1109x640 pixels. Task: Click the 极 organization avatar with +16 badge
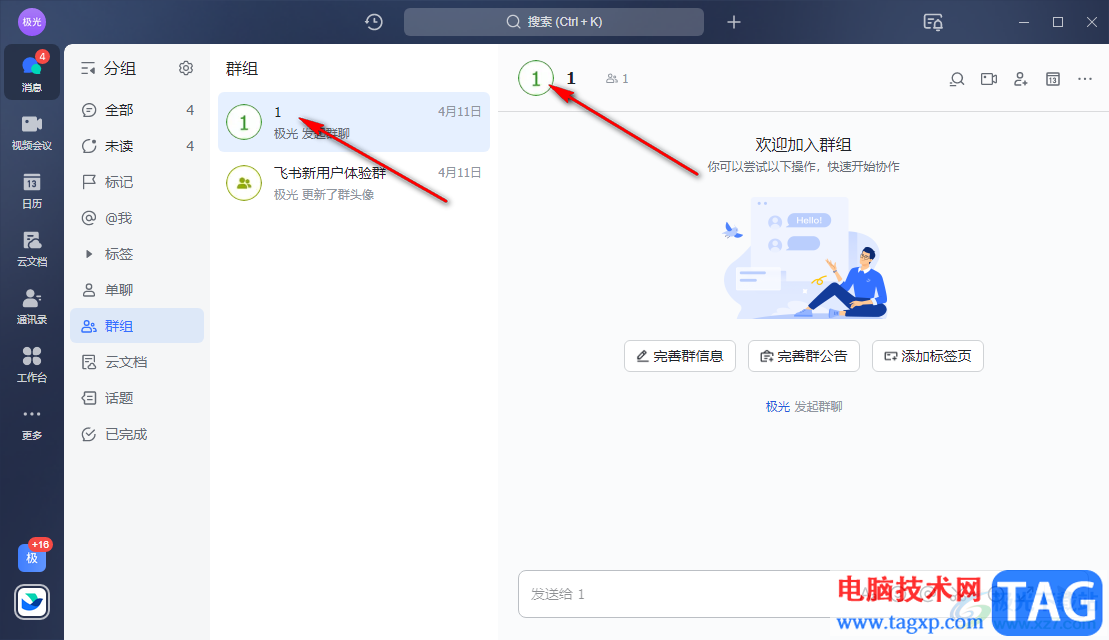pos(32,557)
